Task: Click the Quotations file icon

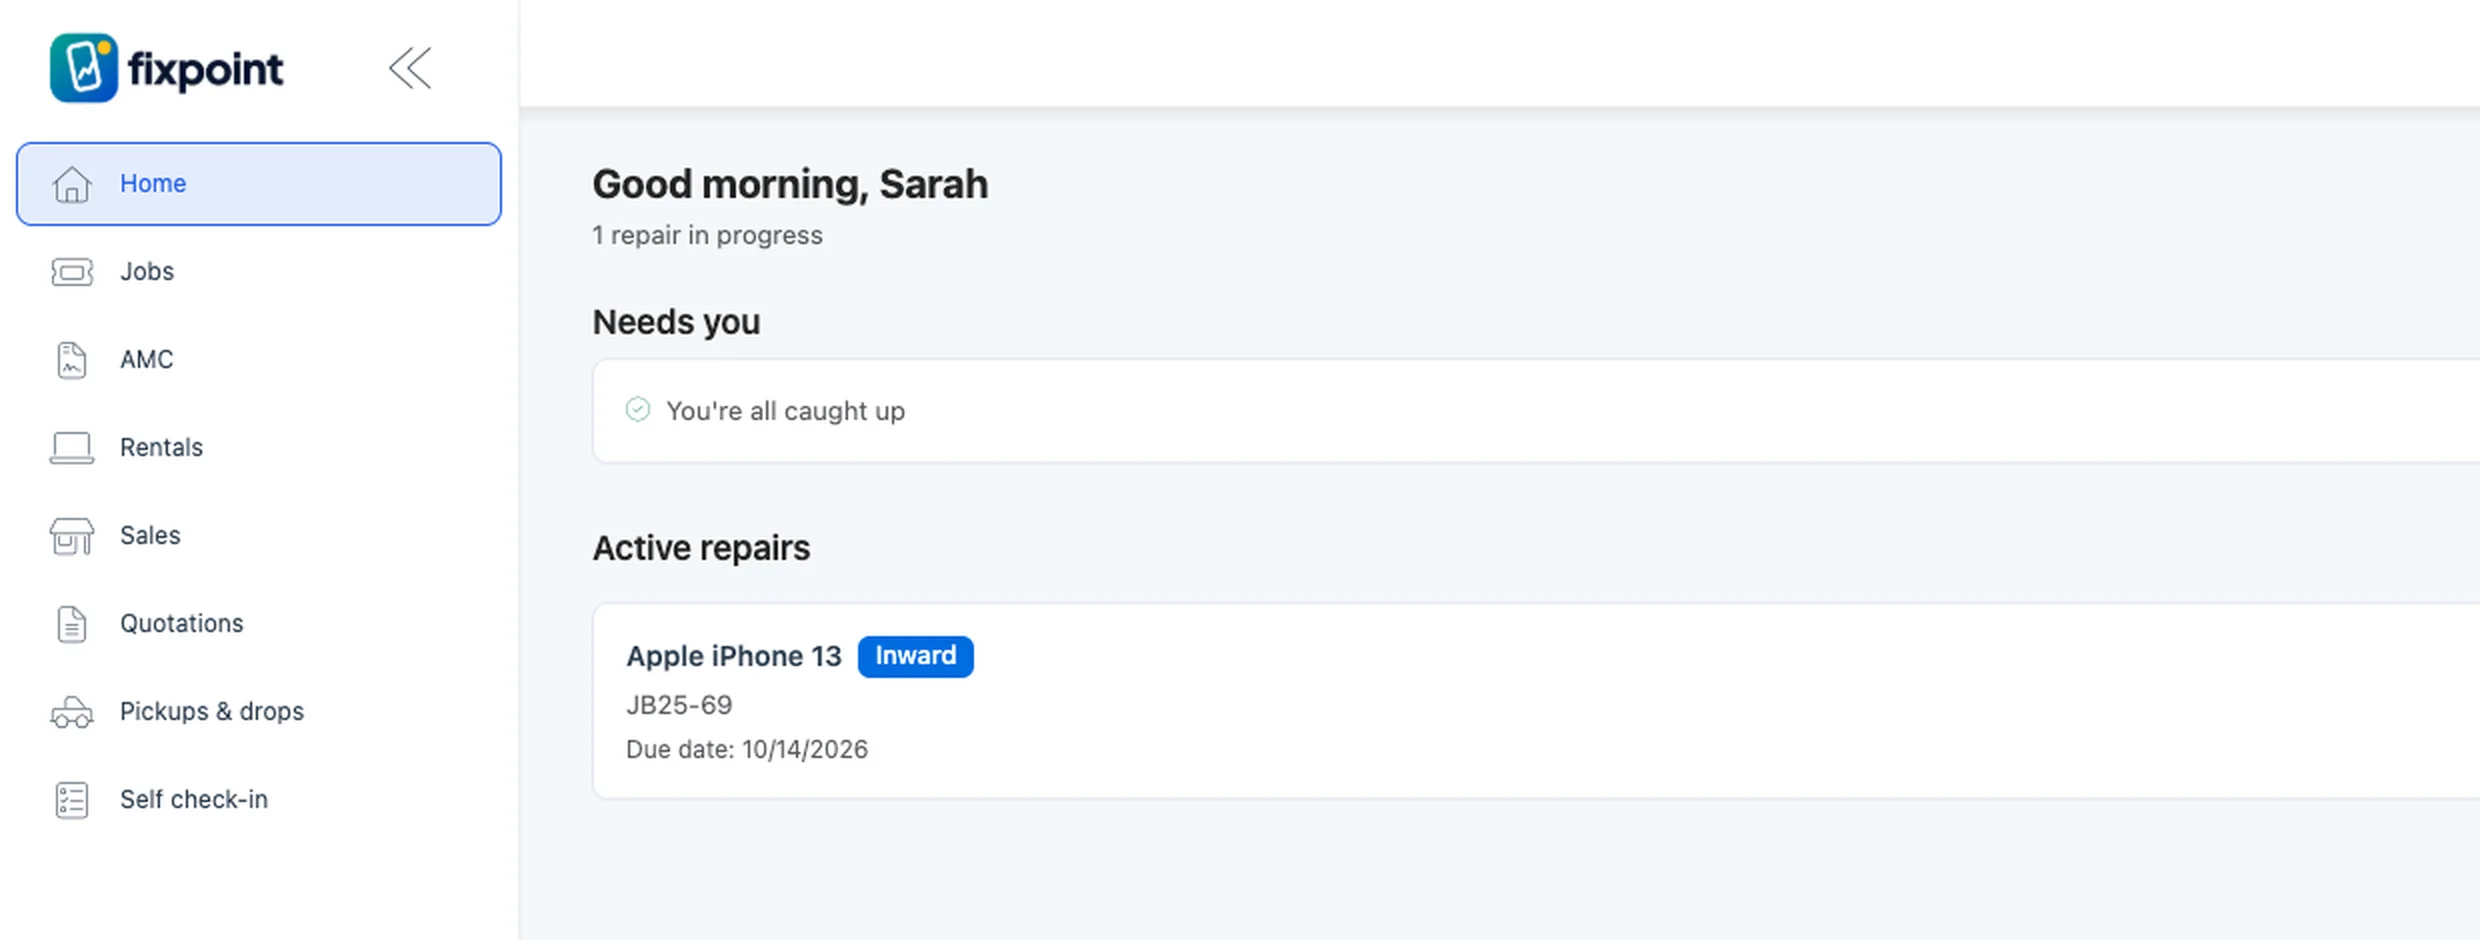Action: [72, 624]
